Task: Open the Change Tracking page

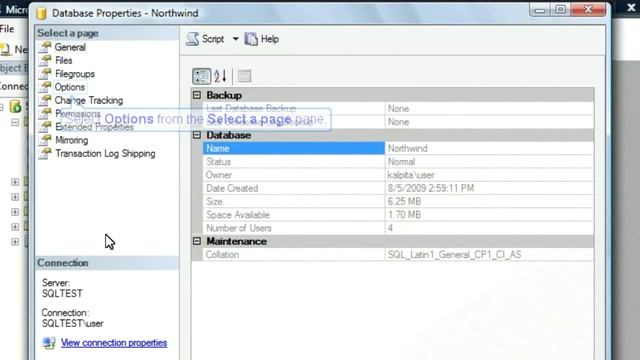Action: coord(89,100)
